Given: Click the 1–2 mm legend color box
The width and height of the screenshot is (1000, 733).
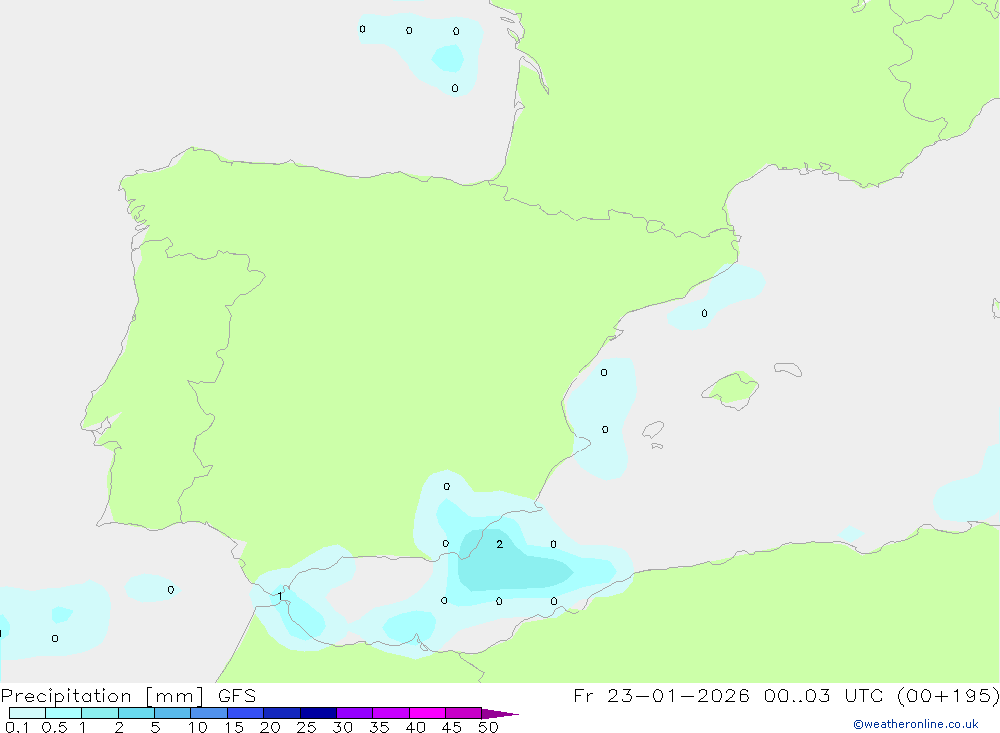Looking at the screenshot, I should point(100,713).
